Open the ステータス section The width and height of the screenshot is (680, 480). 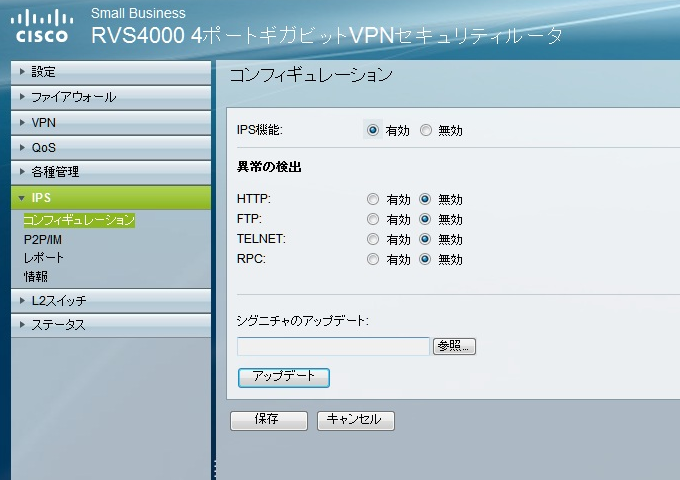click(x=111, y=325)
